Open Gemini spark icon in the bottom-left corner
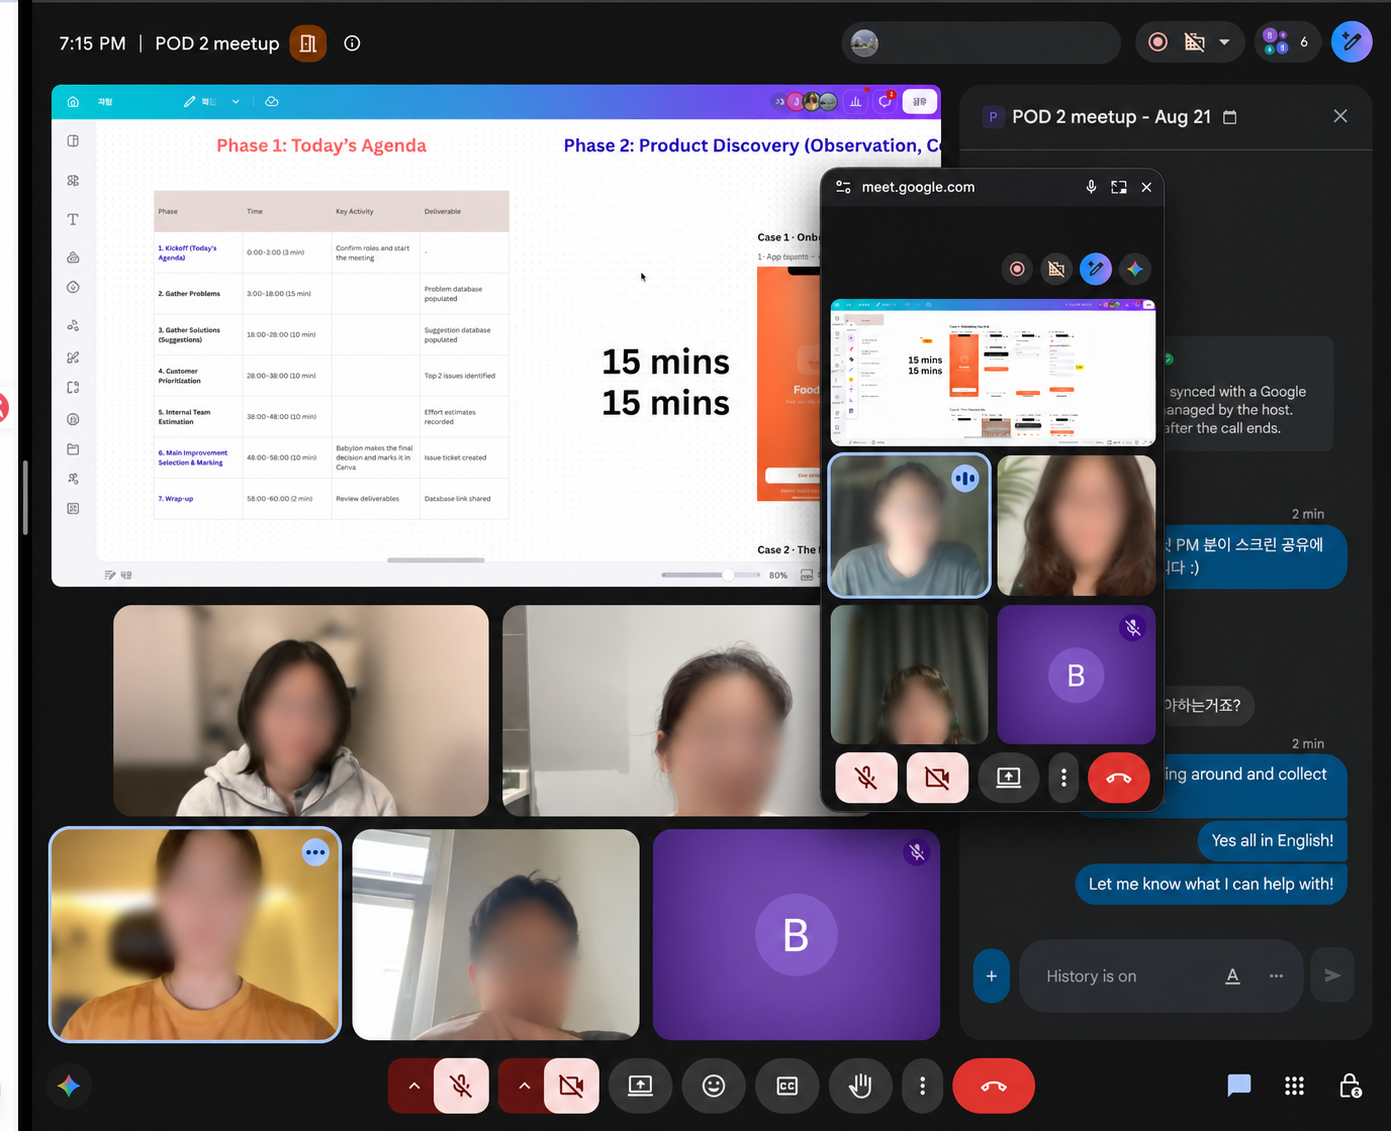The width and height of the screenshot is (1391, 1131). [x=69, y=1086]
